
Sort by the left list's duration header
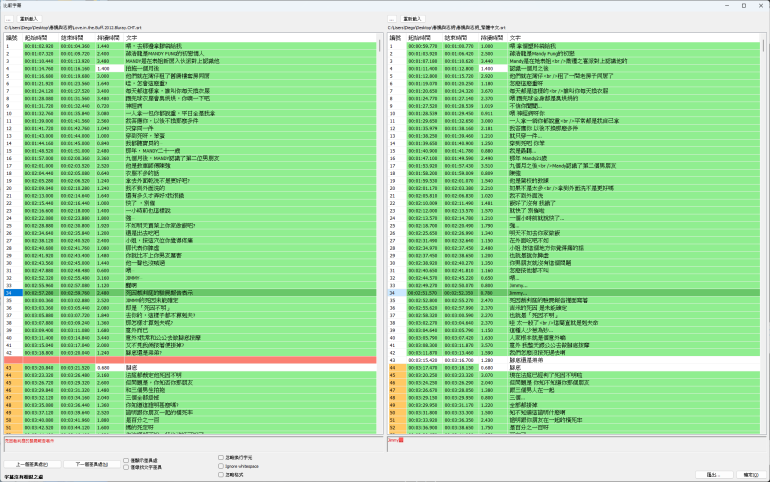110,38
